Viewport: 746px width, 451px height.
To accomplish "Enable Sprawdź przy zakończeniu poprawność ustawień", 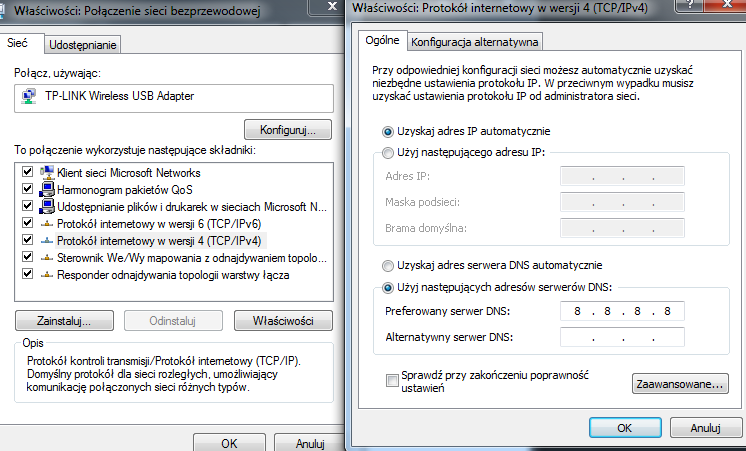I will 392,381.
